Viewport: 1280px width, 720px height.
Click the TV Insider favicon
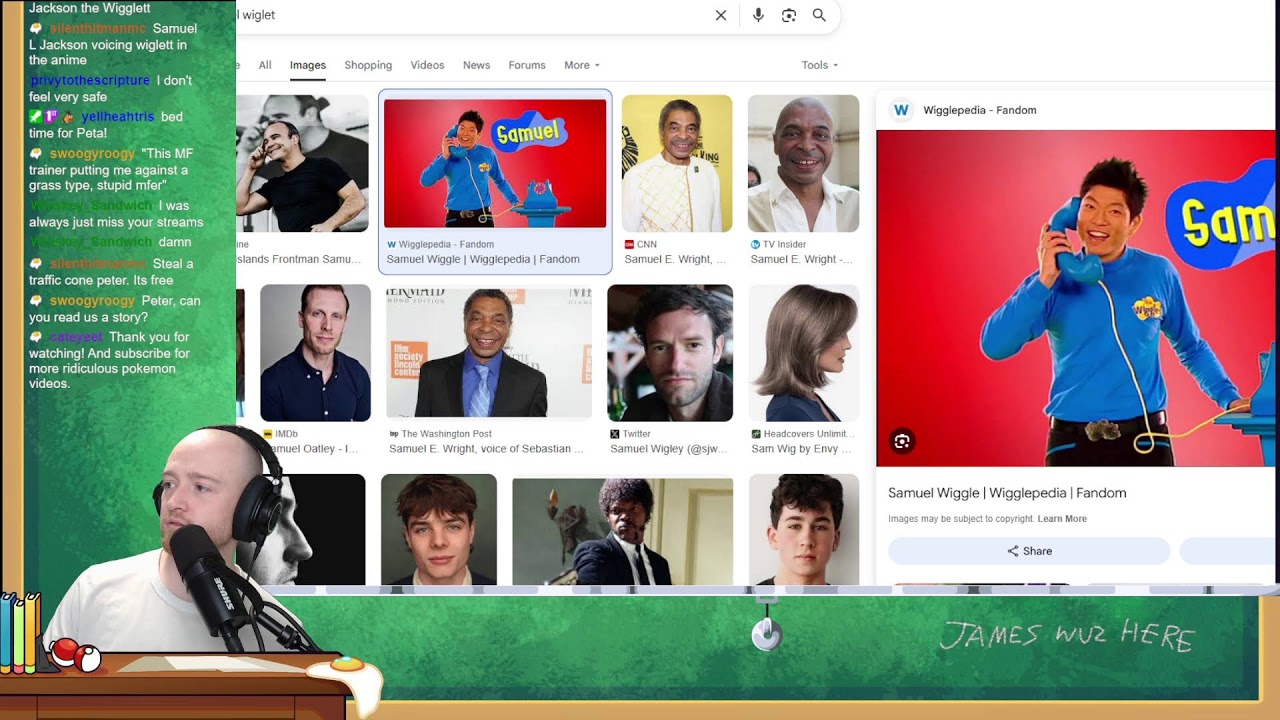click(x=756, y=244)
